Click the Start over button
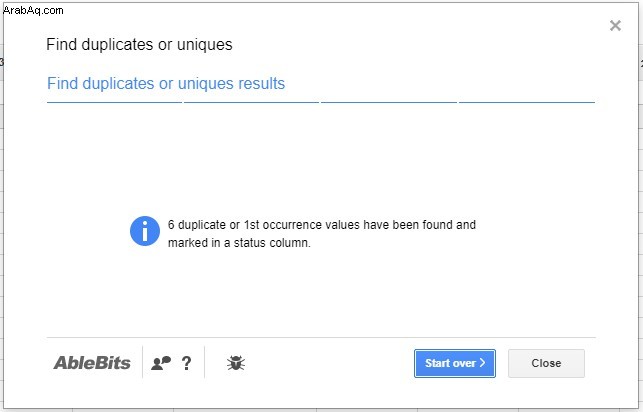Viewport: 643px width, 412px height. coord(455,363)
